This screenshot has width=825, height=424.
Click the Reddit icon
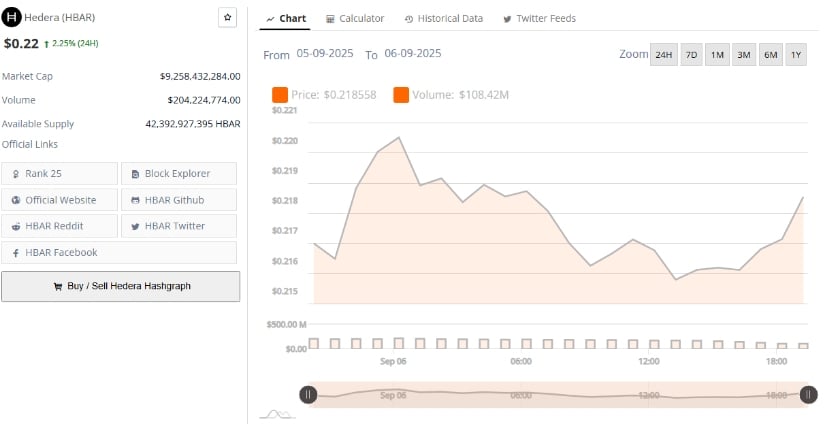[16, 227]
